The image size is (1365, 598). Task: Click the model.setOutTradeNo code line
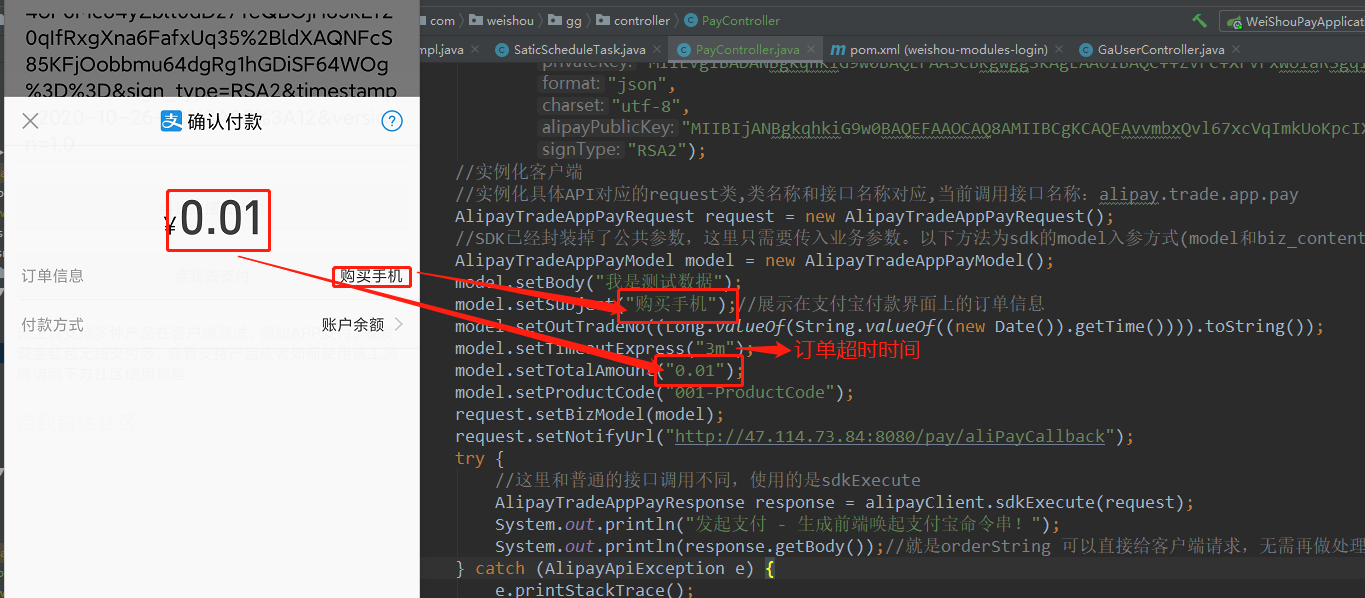pos(889,326)
